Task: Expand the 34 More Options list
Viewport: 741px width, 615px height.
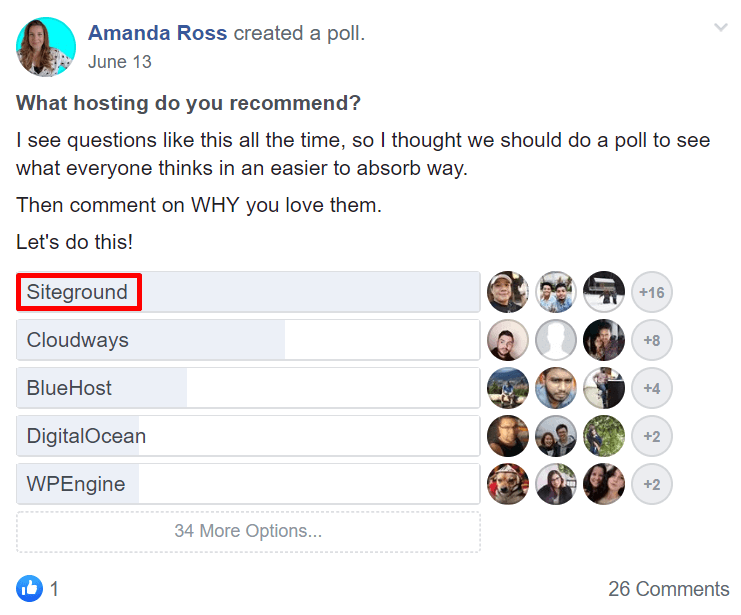Action: [x=248, y=531]
